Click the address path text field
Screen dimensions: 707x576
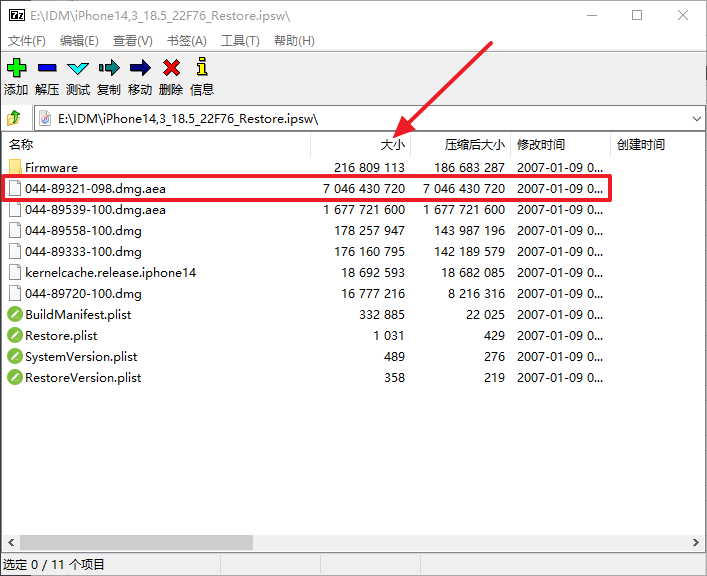pyautogui.click(x=370, y=119)
